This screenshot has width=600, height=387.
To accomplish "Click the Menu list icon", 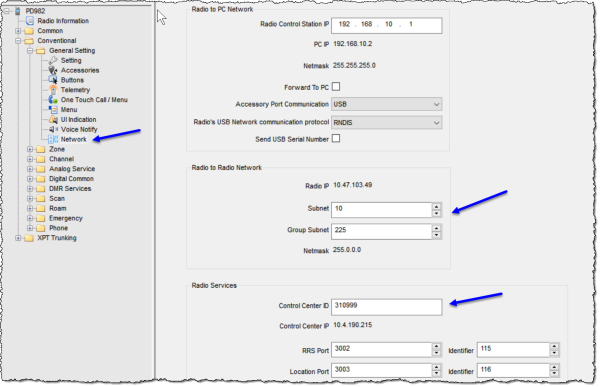I will tap(53, 109).
